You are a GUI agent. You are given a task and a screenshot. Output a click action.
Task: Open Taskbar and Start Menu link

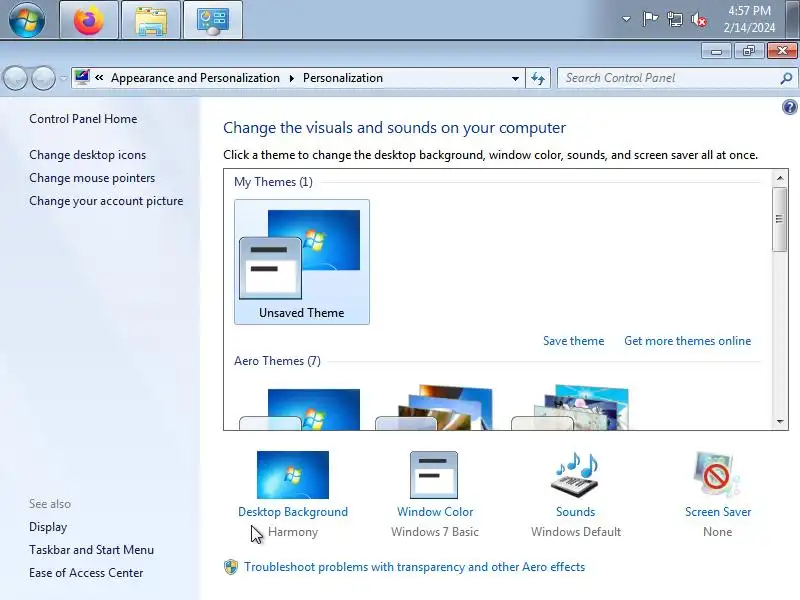tap(91, 550)
